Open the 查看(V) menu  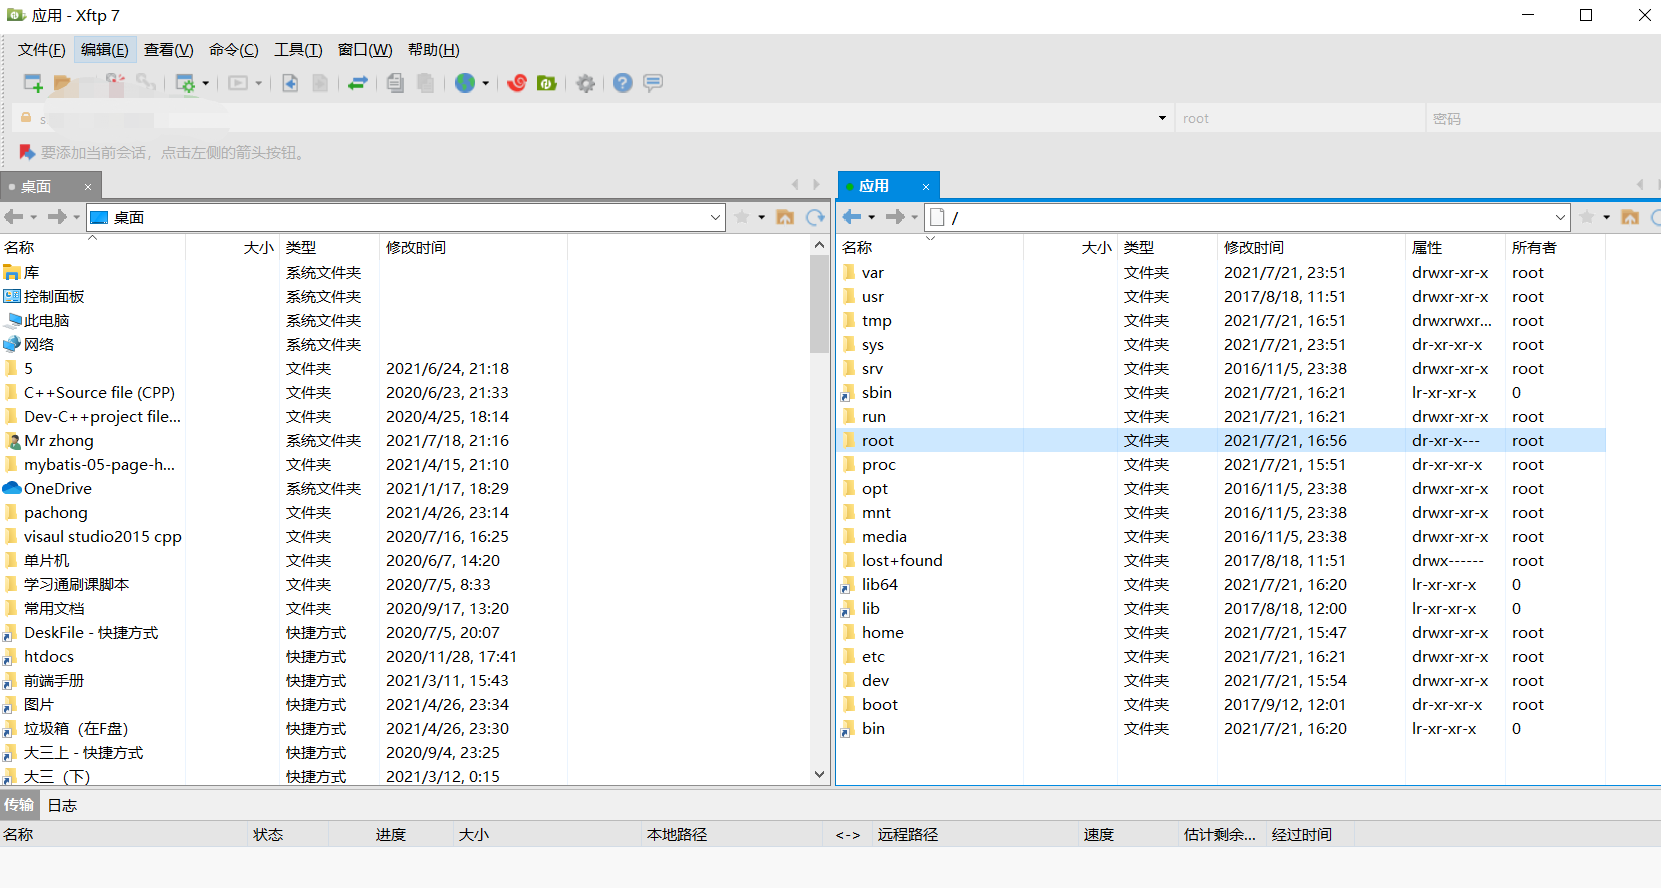168,50
